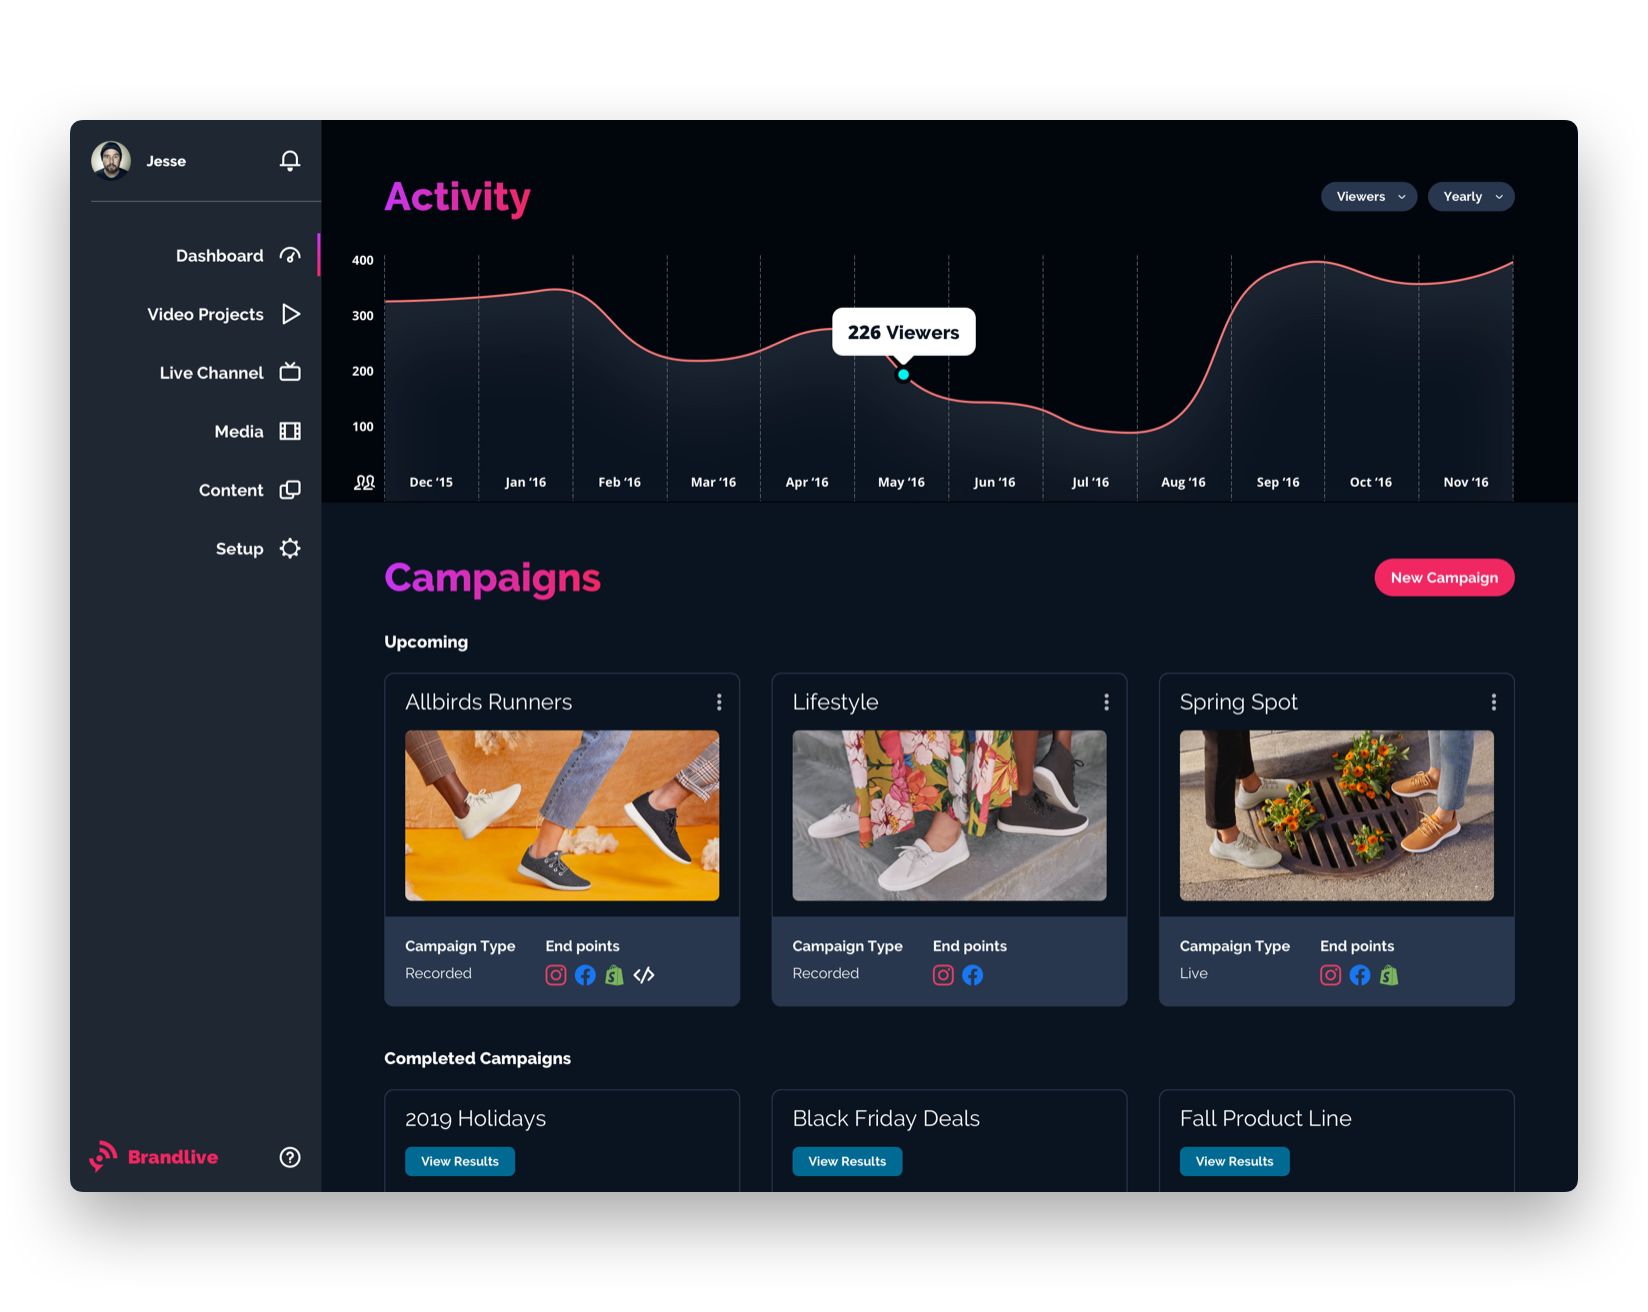Viewport: 1648px width, 1312px height.
Task: Click Jesse's profile avatar
Action: (111, 160)
